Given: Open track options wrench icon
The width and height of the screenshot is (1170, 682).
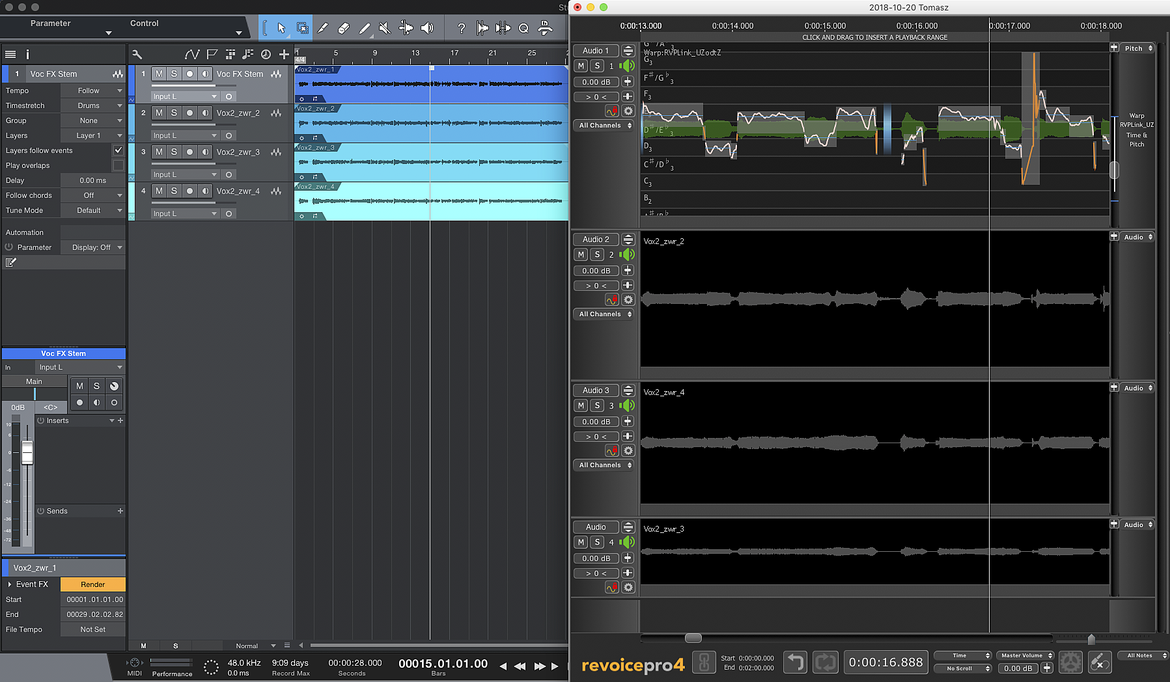Looking at the screenshot, I should point(137,54).
